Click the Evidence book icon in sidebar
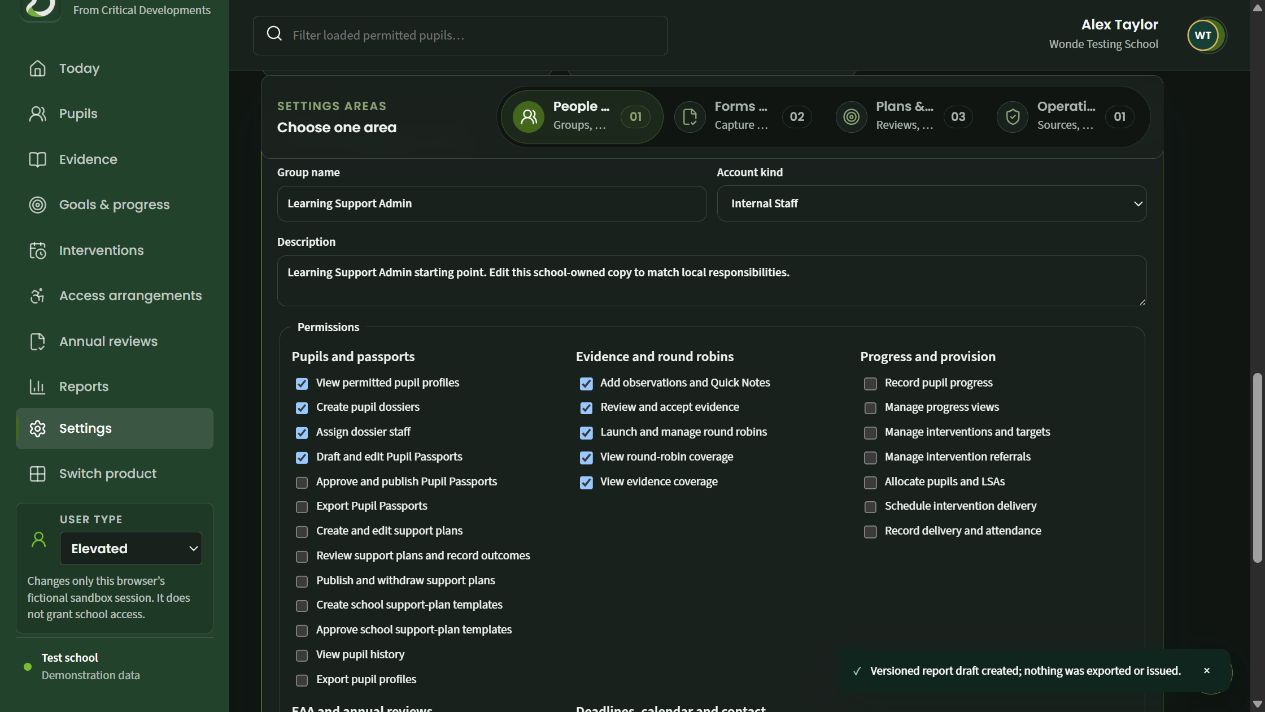Image resolution: width=1265 pixels, height=712 pixels. [x=37, y=159]
